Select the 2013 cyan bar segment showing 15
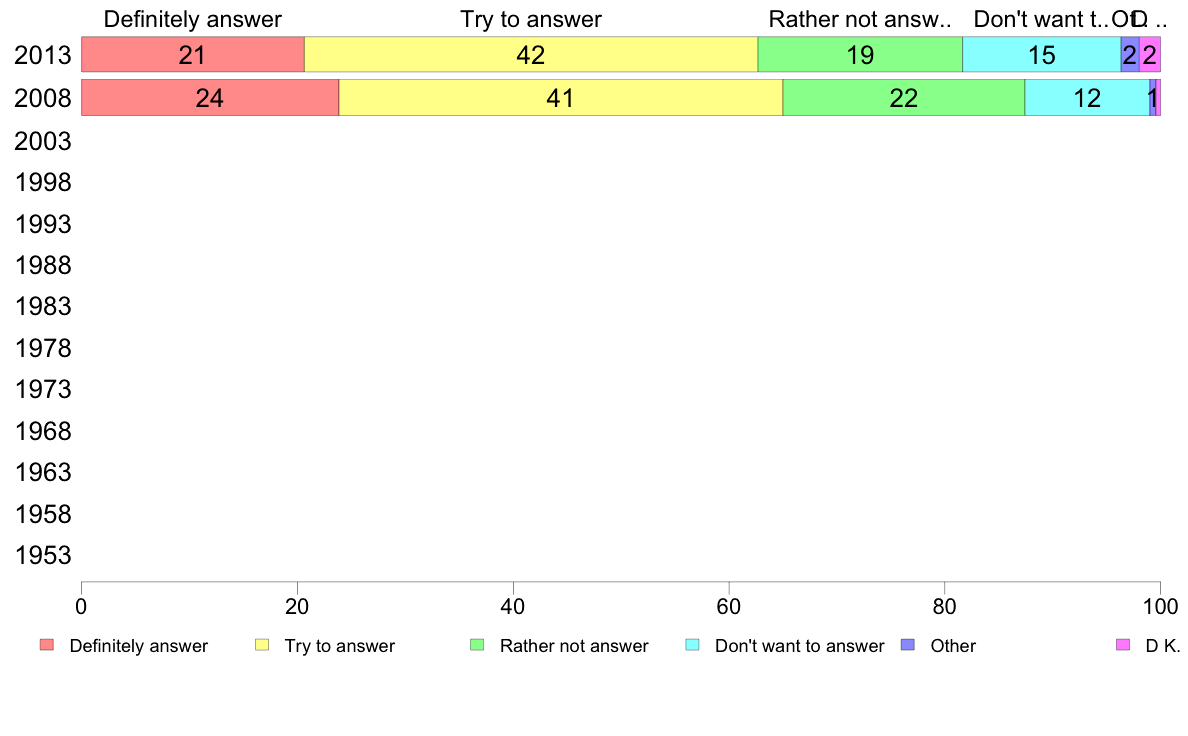This screenshot has width=1188, height=736. click(1042, 55)
